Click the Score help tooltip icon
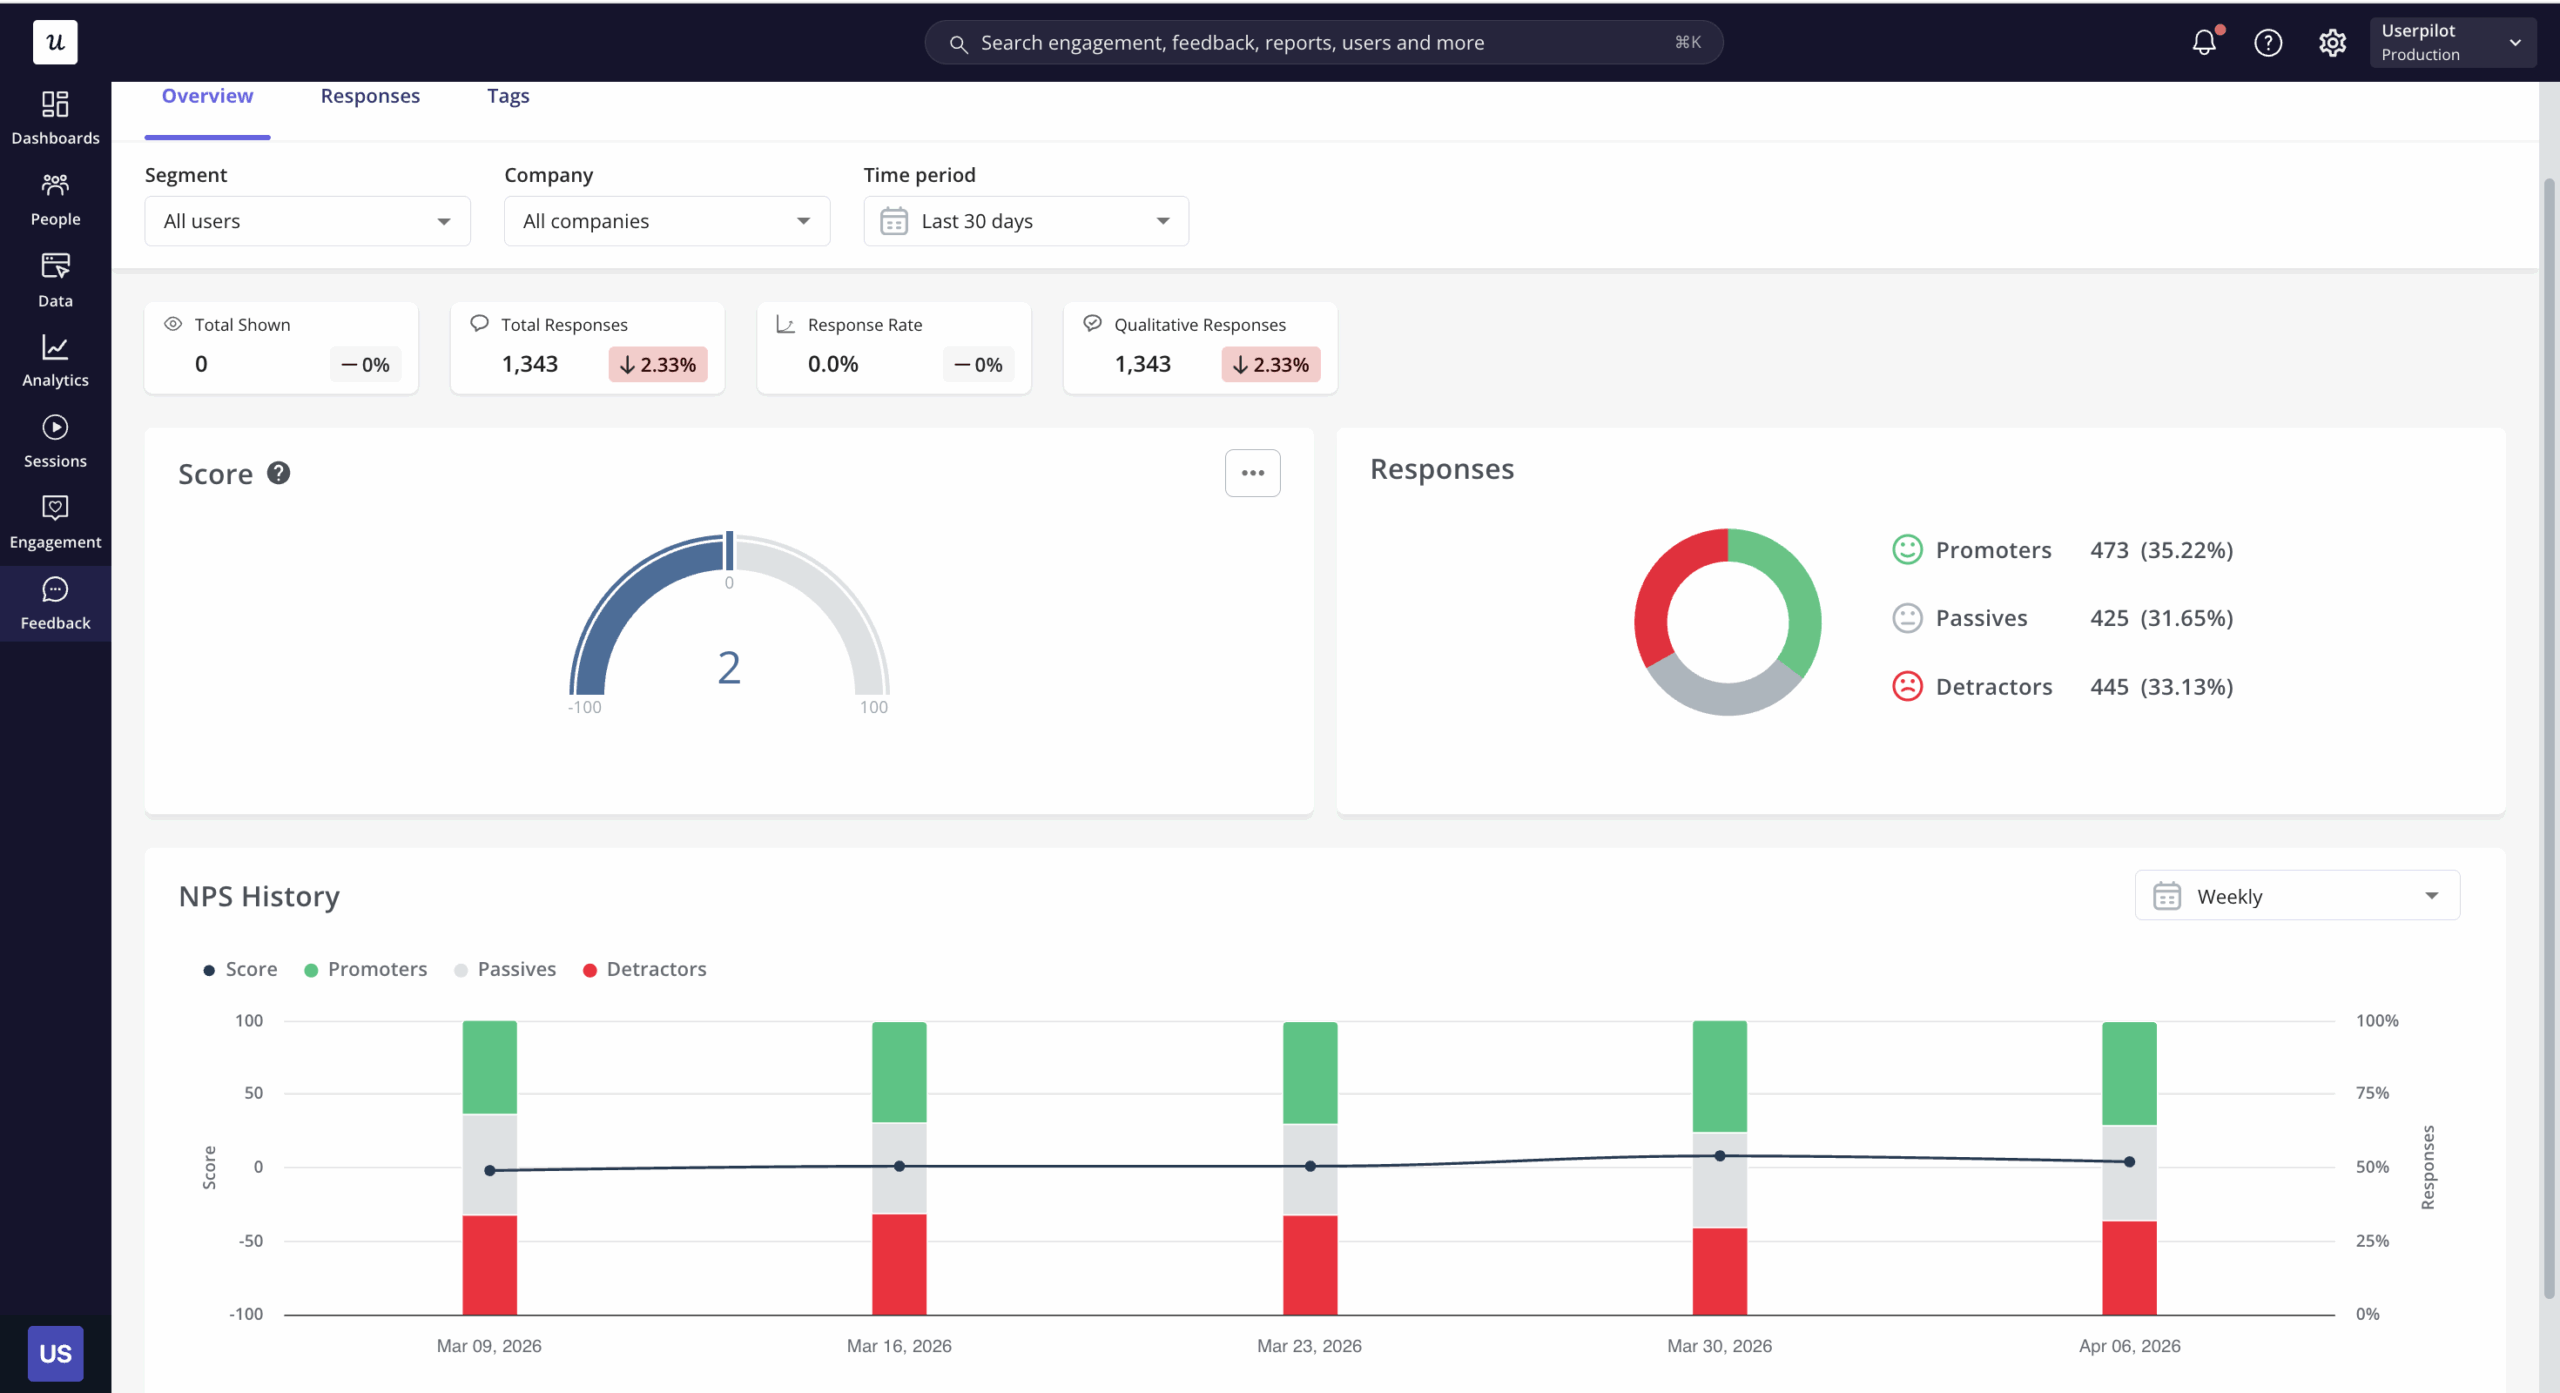Viewport: 2560px width, 1393px height. (279, 473)
